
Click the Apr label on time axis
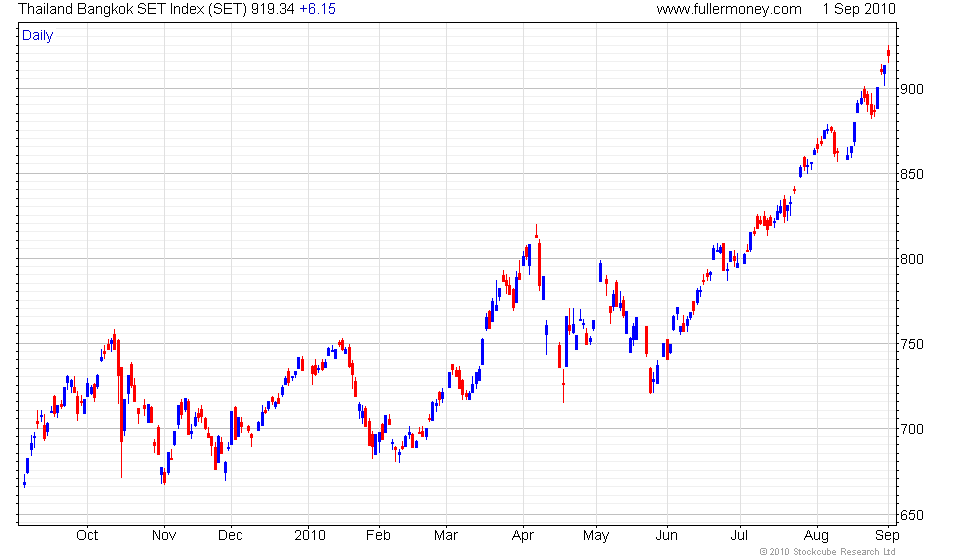(522, 536)
